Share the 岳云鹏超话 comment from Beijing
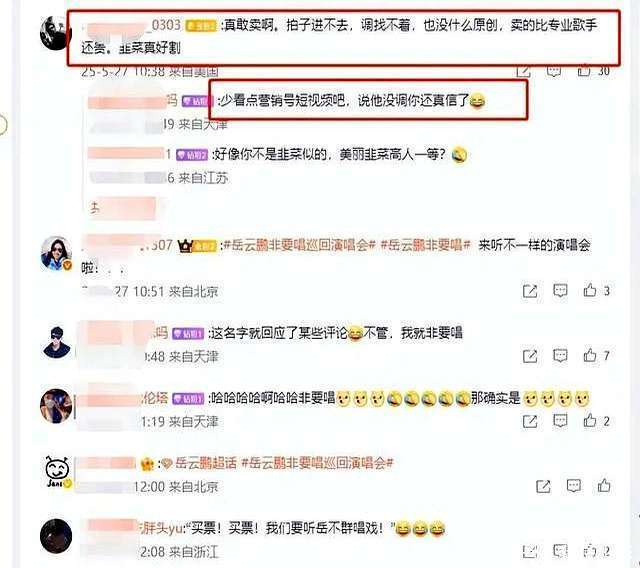This screenshot has height=568, width=640. point(543,486)
